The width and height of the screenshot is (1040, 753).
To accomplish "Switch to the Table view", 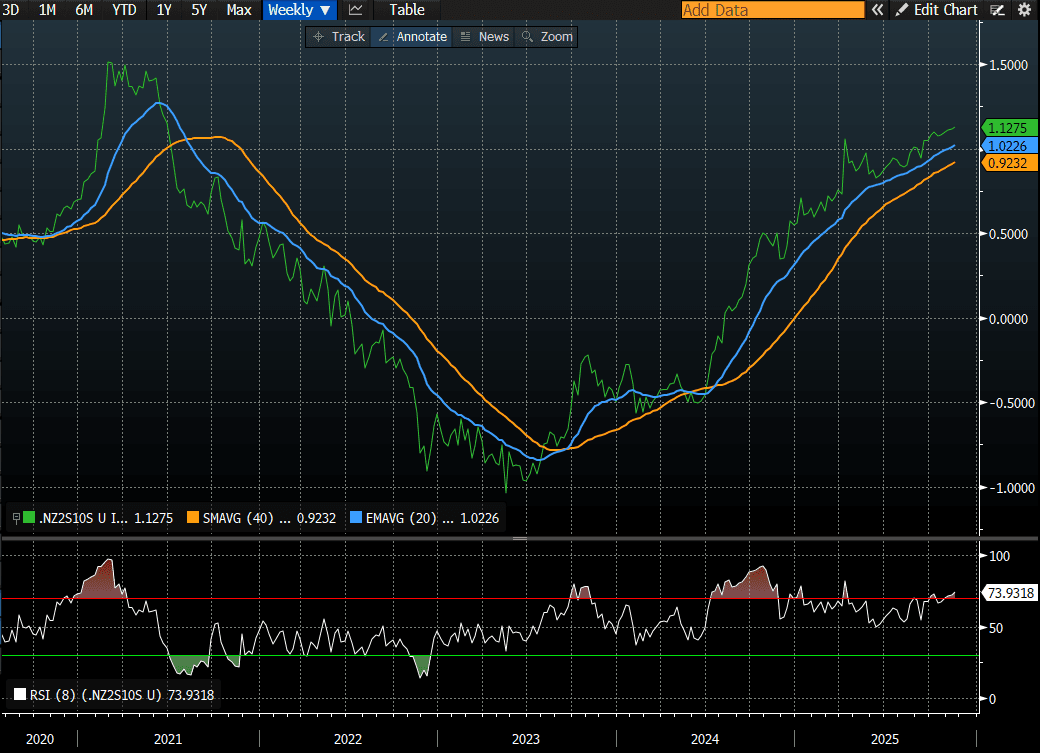I will click(x=406, y=10).
